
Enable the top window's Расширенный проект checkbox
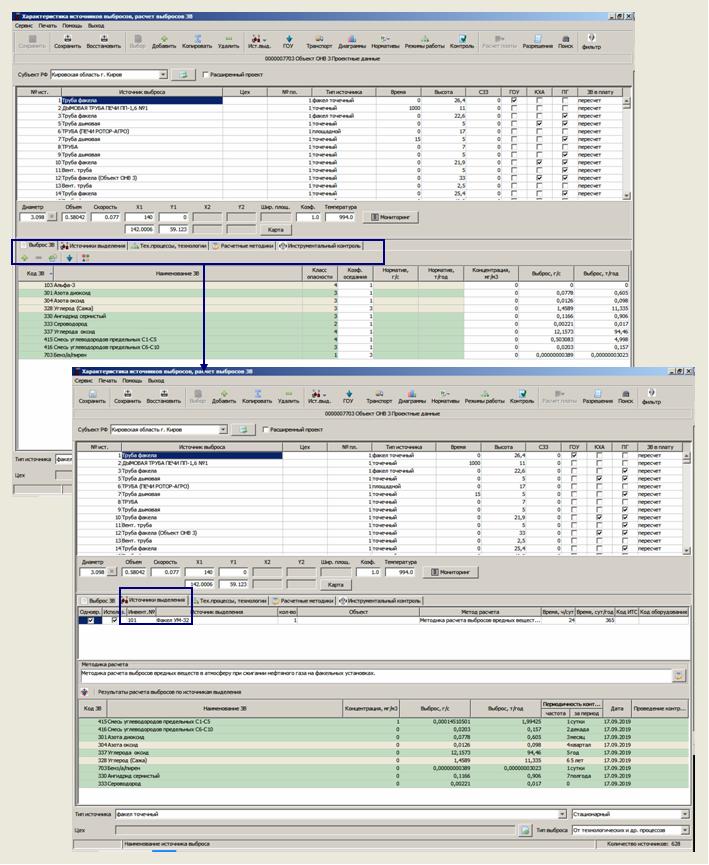pyautogui.click(x=206, y=74)
